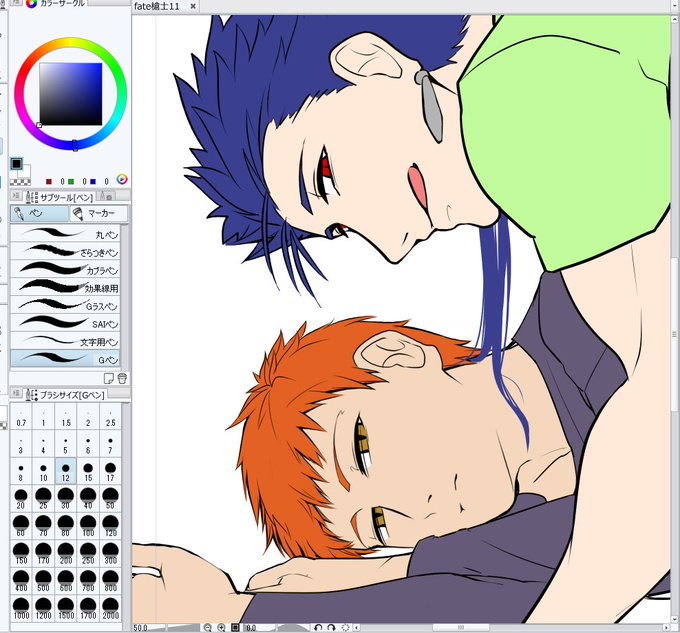Rotate the canvas right
The height and width of the screenshot is (633, 680).
coord(331,627)
